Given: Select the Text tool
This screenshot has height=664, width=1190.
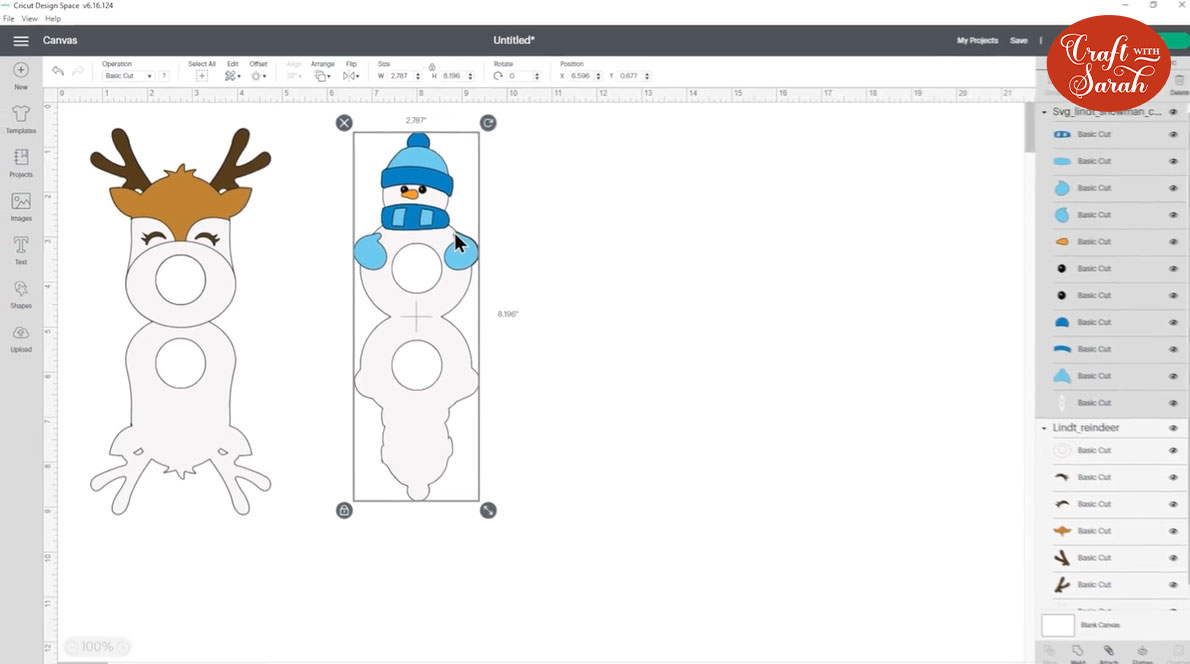Looking at the screenshot, I should [x=20, y=250].
